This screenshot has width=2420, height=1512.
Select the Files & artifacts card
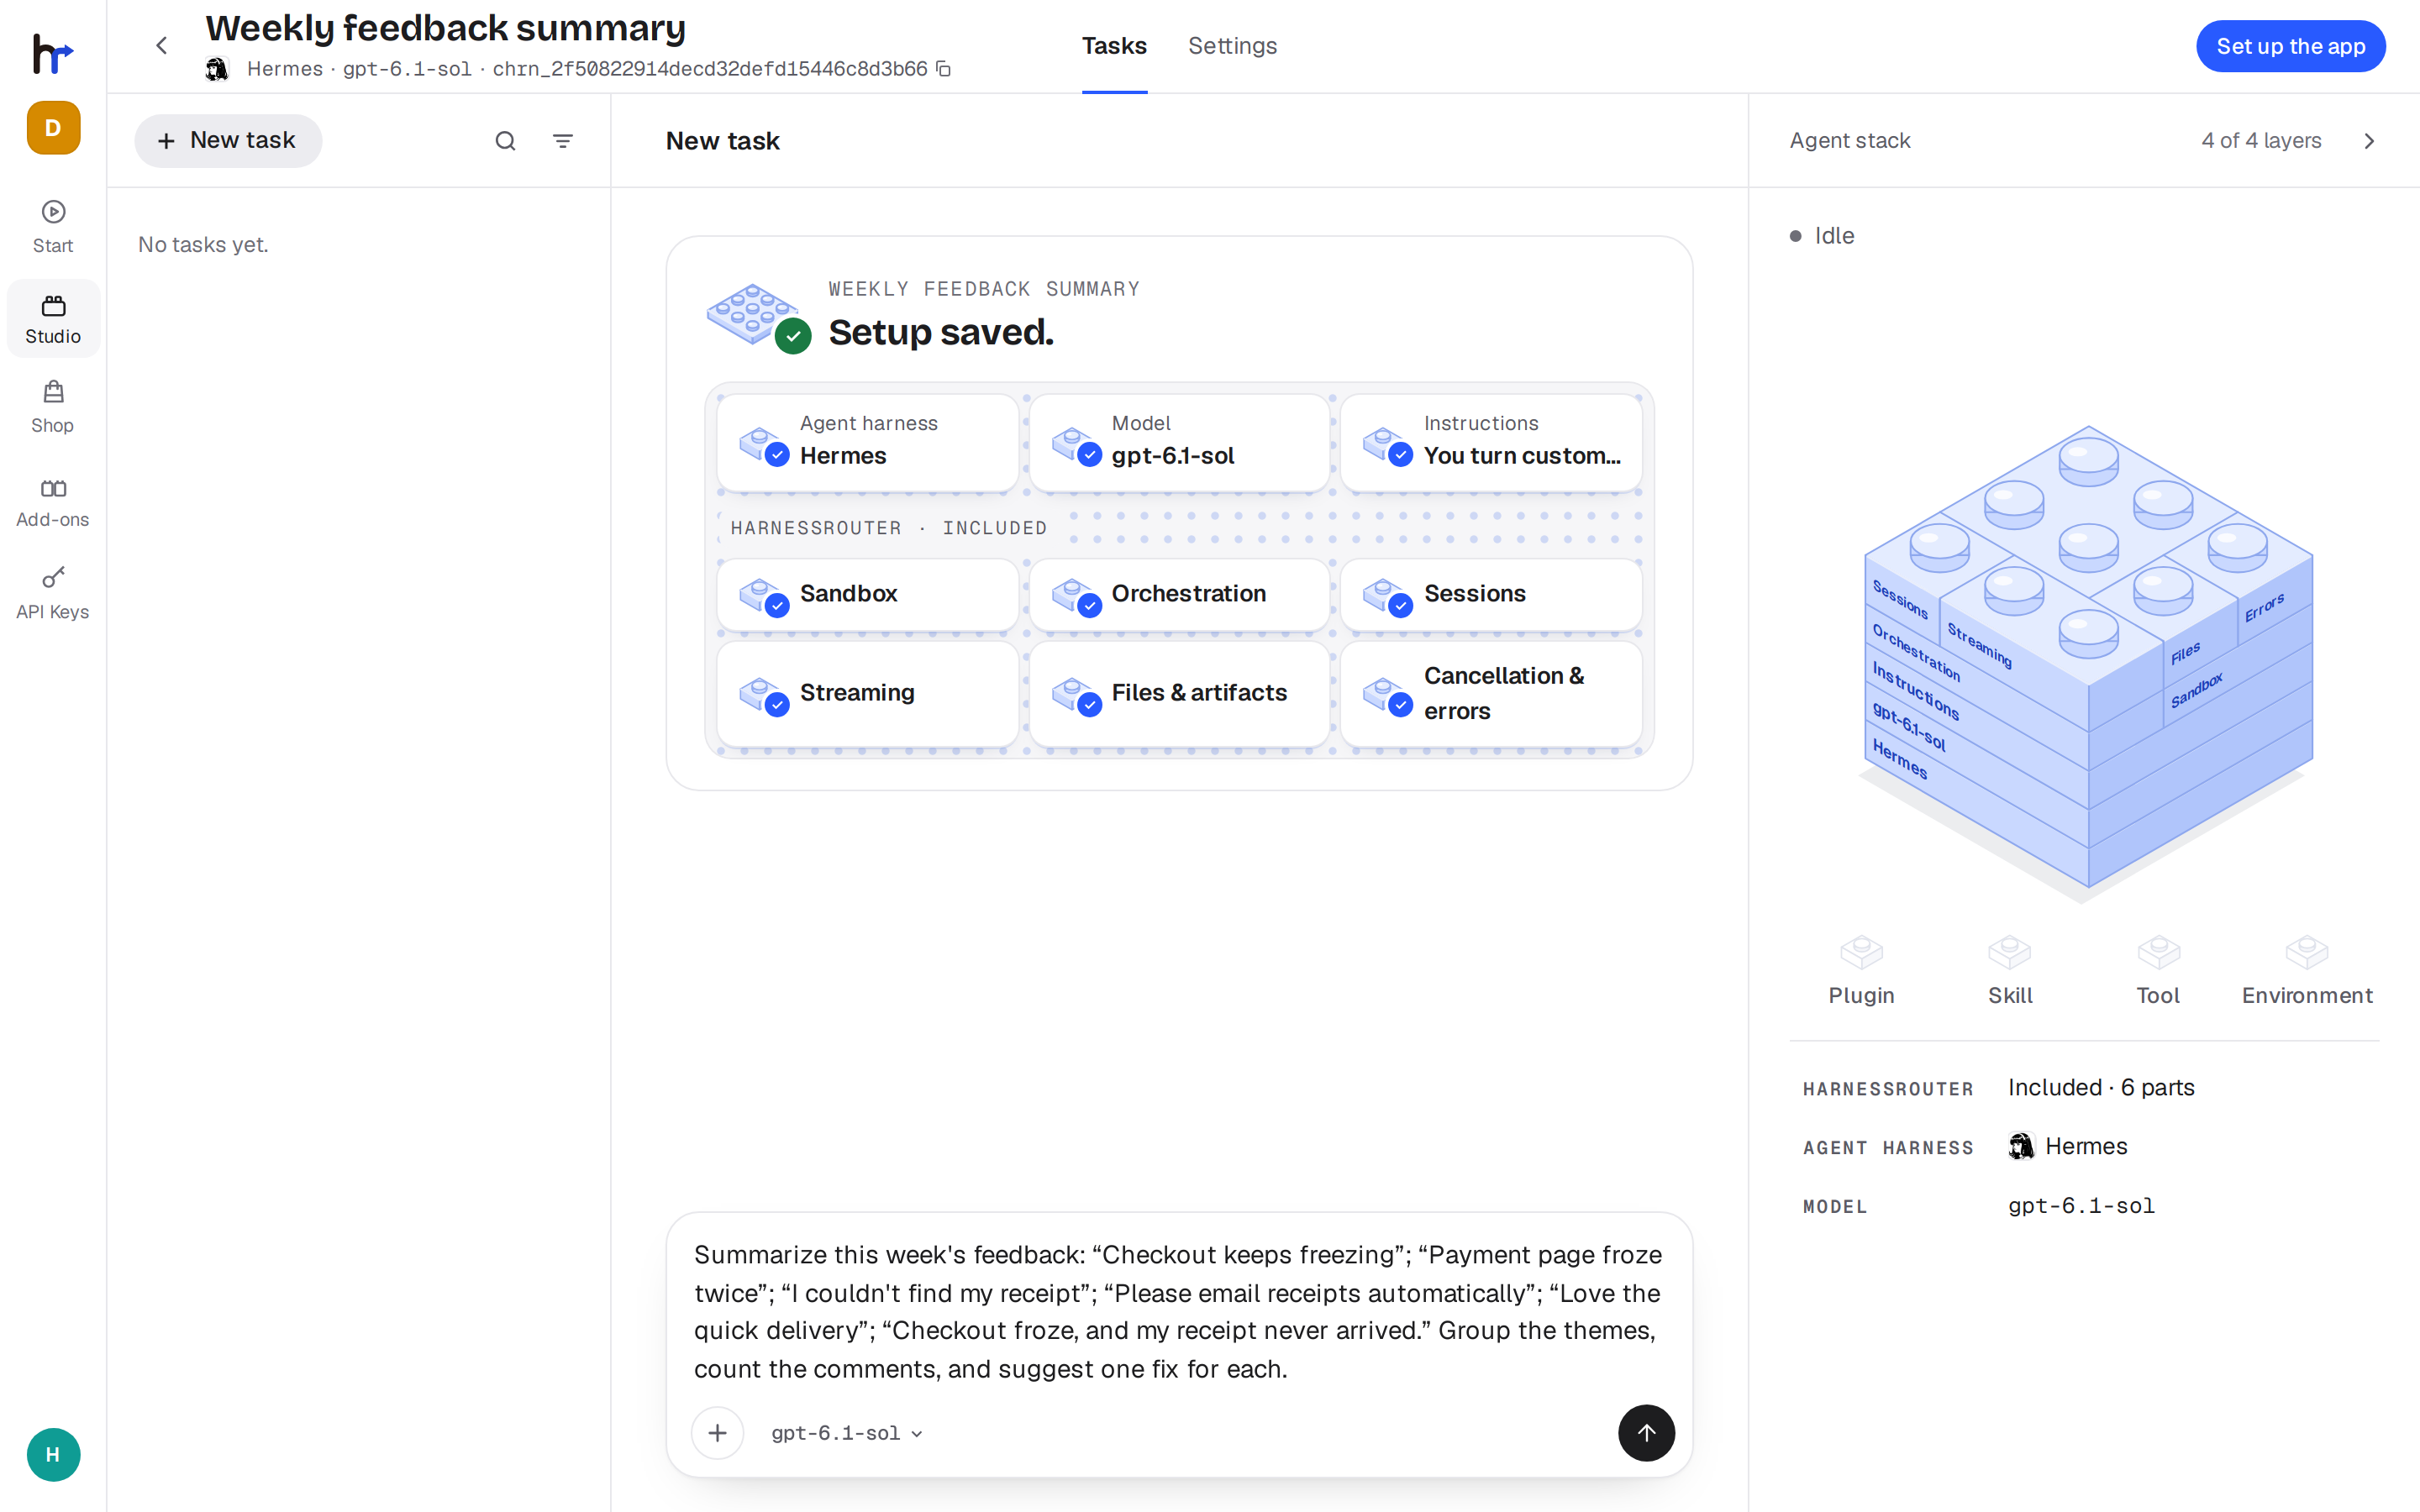(x=1179, y=693)
